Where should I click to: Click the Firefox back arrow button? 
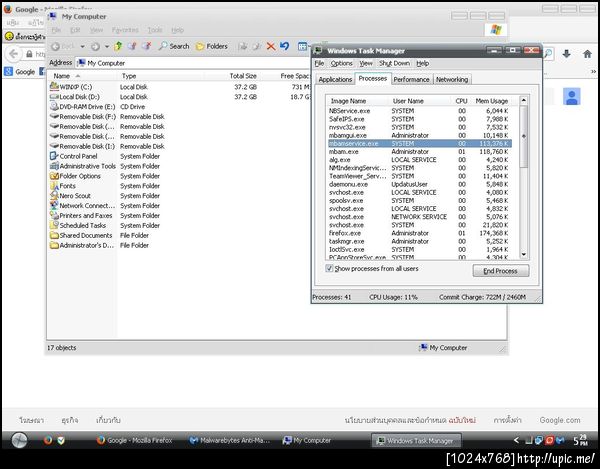pyautogui.click(x=14, y=54)
